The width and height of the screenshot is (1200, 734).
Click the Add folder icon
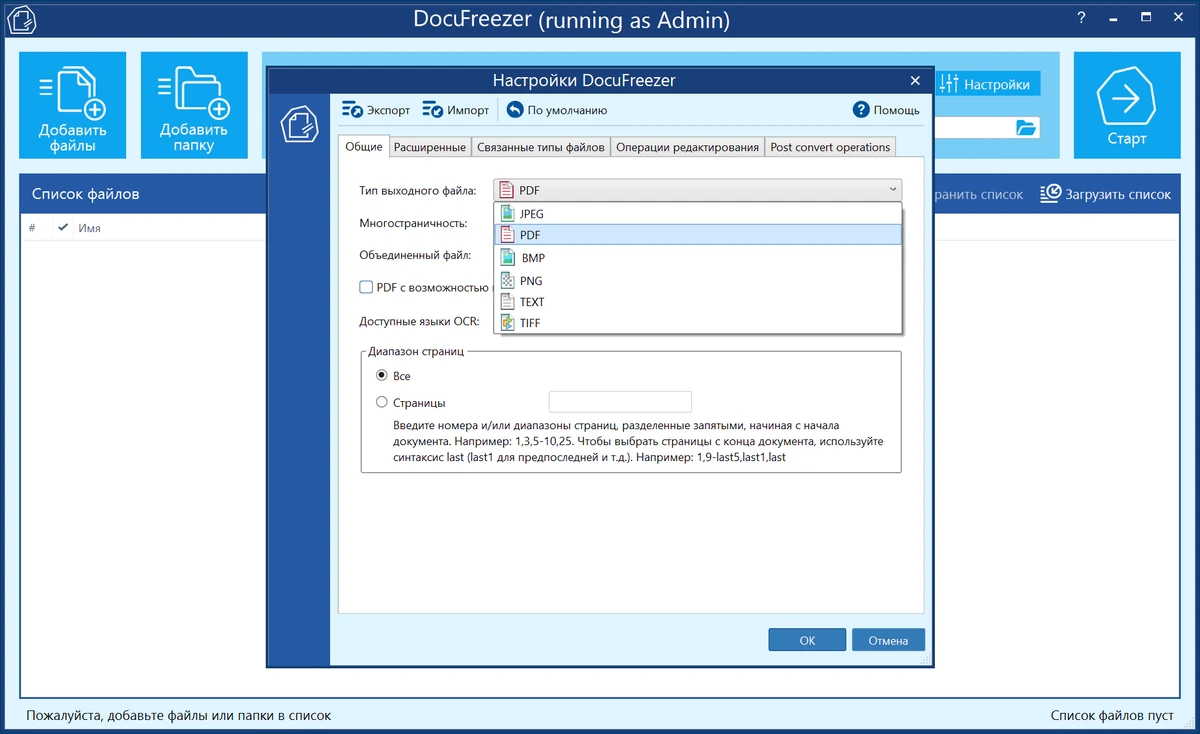coord(194,92)
